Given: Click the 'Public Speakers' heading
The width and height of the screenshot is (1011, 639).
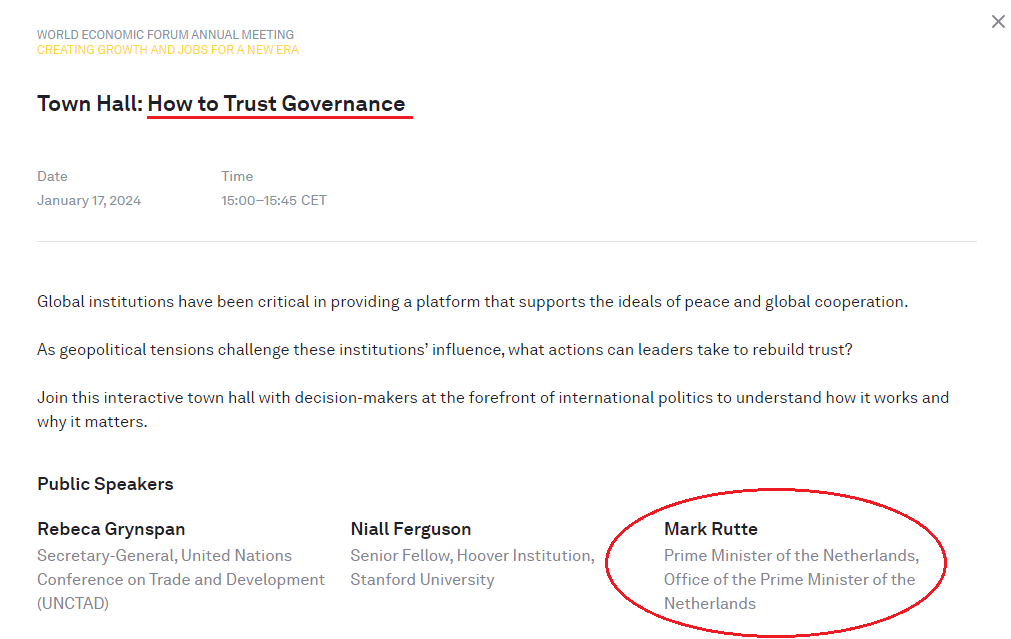Looking at the screenshot, I should tap(105, 484).
